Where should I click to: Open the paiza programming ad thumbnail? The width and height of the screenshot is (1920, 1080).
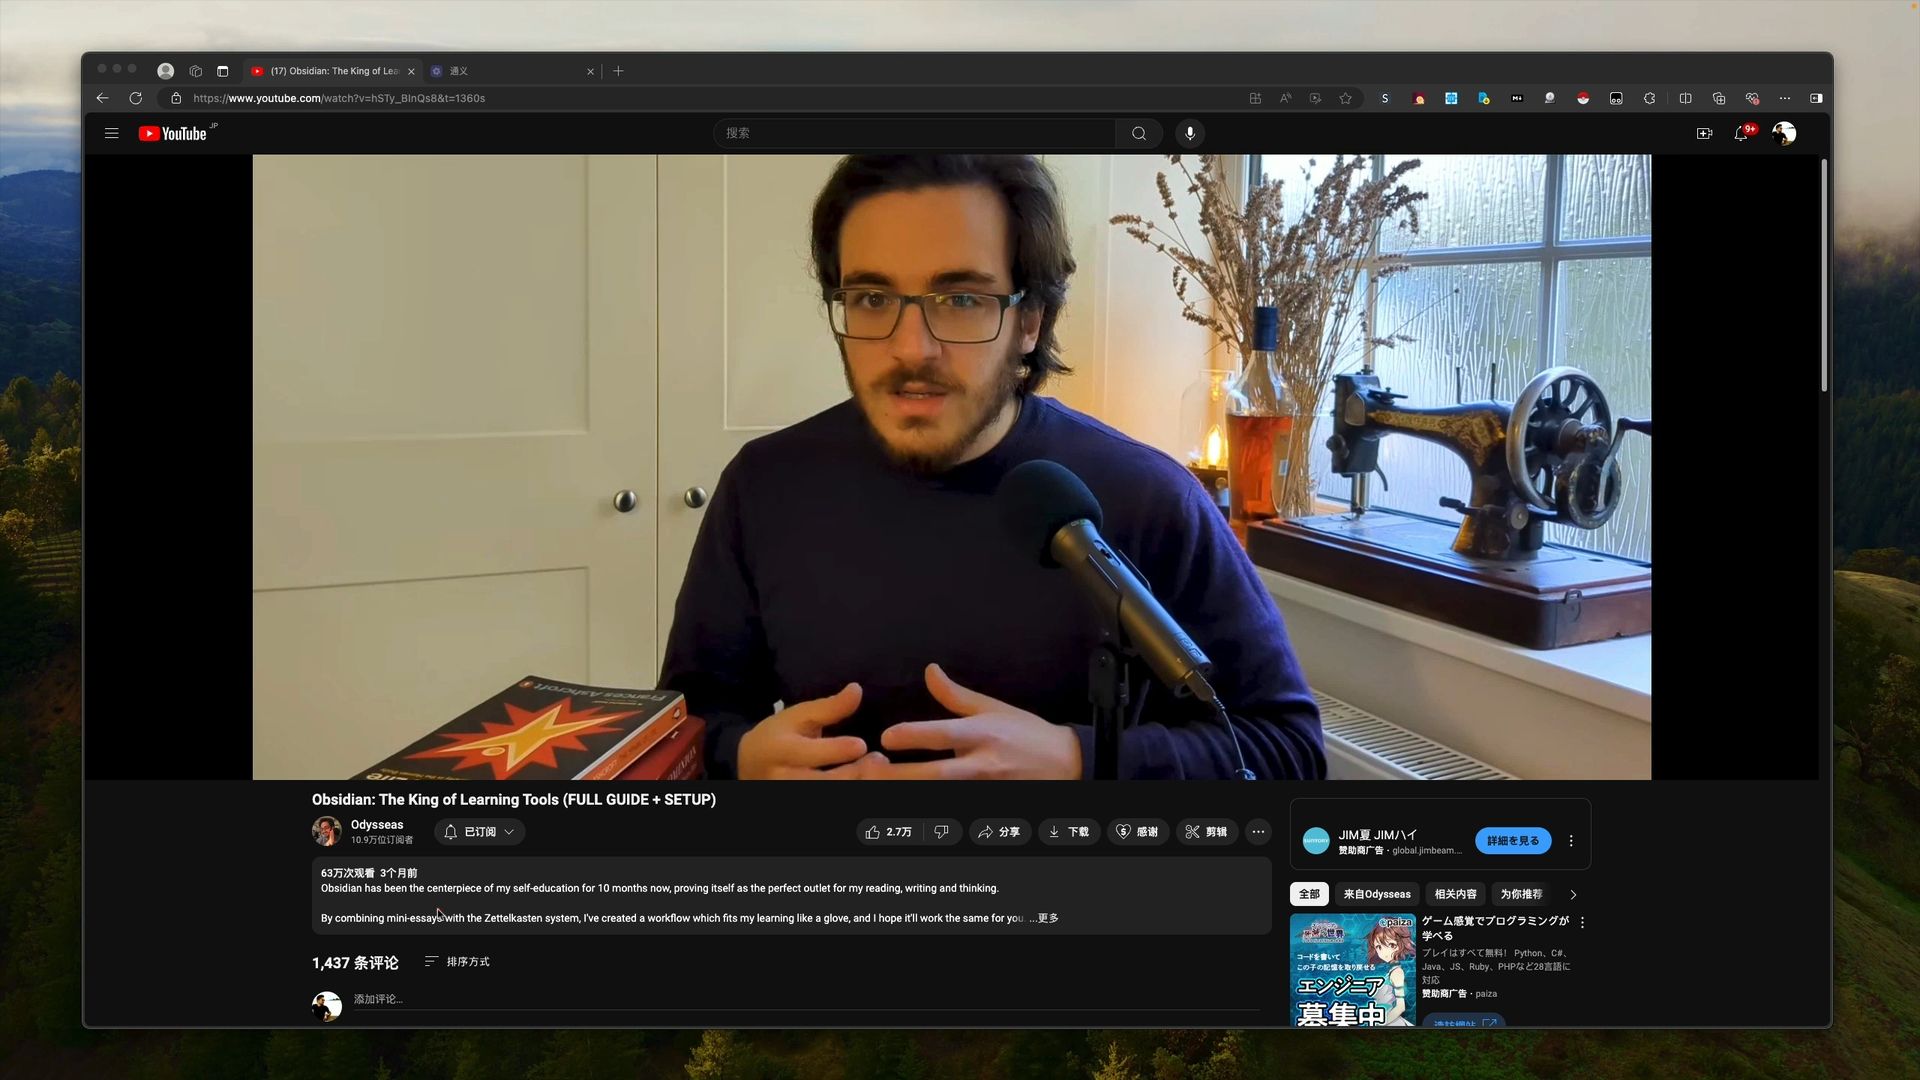(1352, 969)
